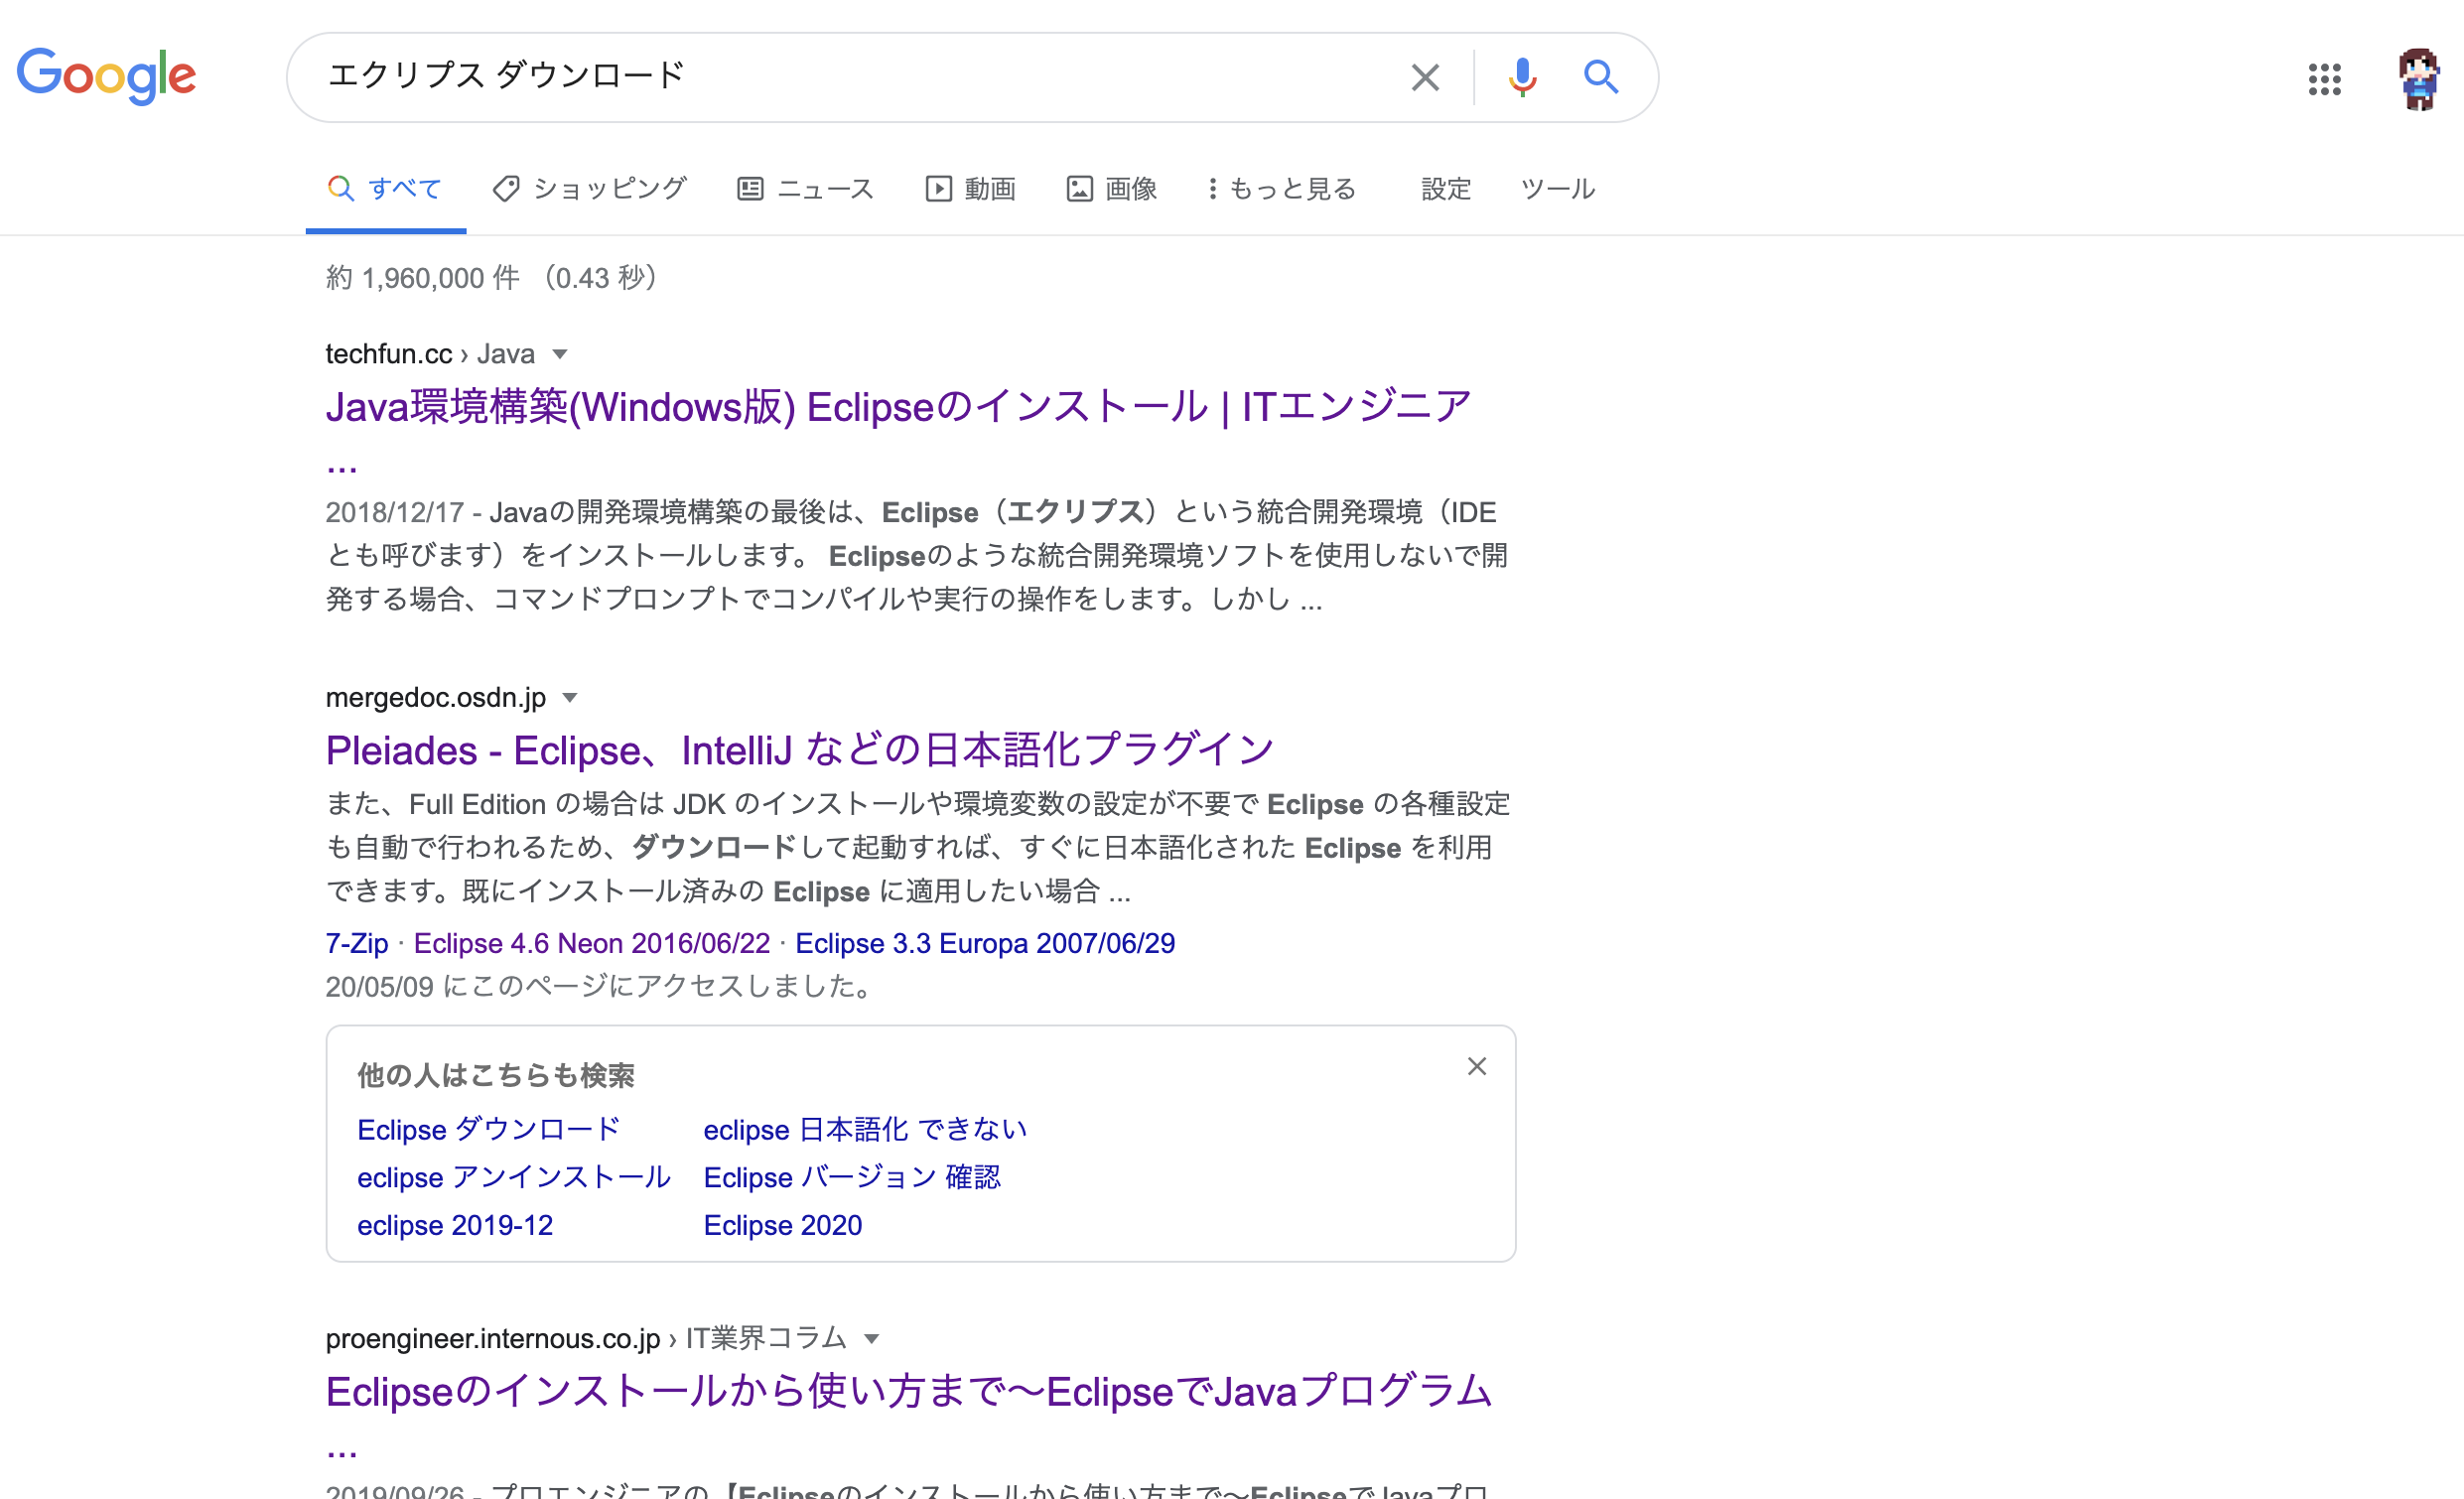Start voice search with microphone icon
This screenshot has height=1499, width=2464.
[1522, 77]
